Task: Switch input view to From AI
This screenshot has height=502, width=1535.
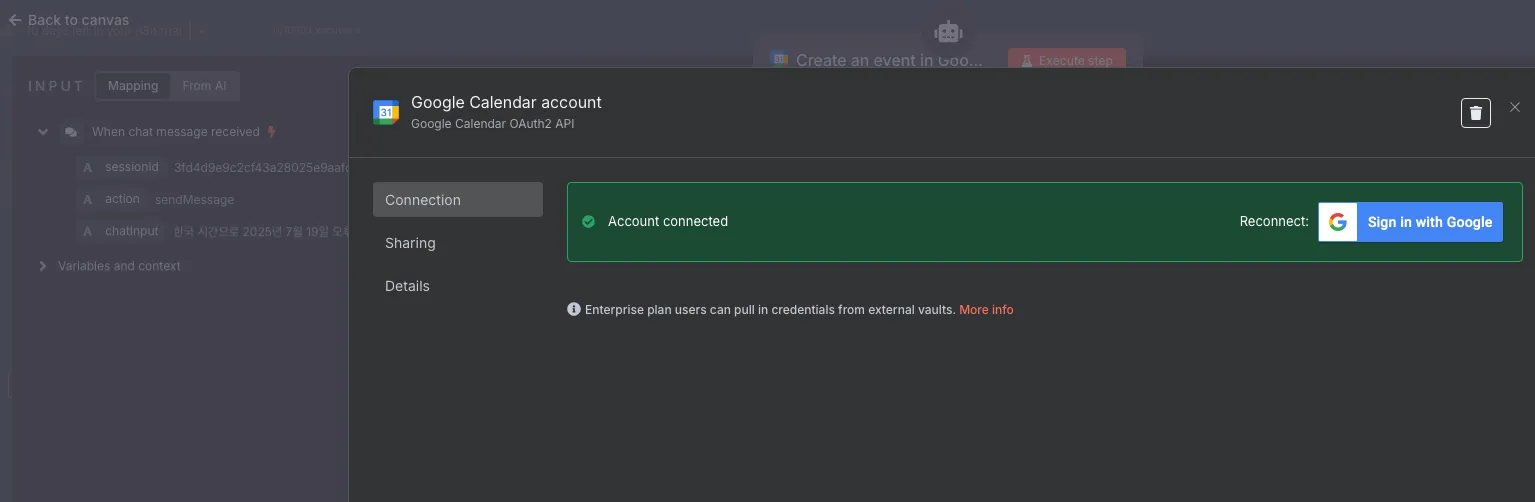Action: coord(204,86)
